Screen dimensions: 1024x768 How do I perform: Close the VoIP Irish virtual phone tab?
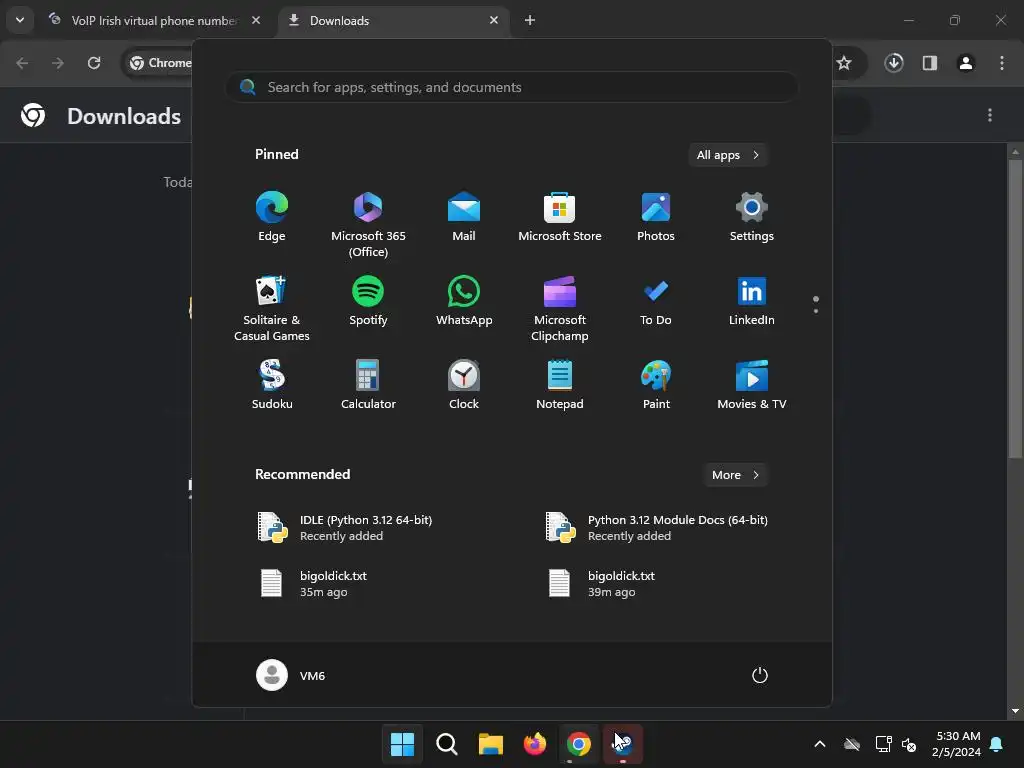(256, 20)
